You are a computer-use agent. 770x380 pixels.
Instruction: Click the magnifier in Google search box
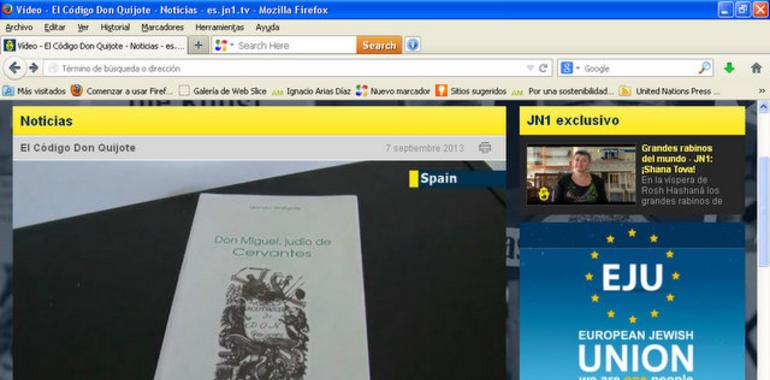(704, 68)
